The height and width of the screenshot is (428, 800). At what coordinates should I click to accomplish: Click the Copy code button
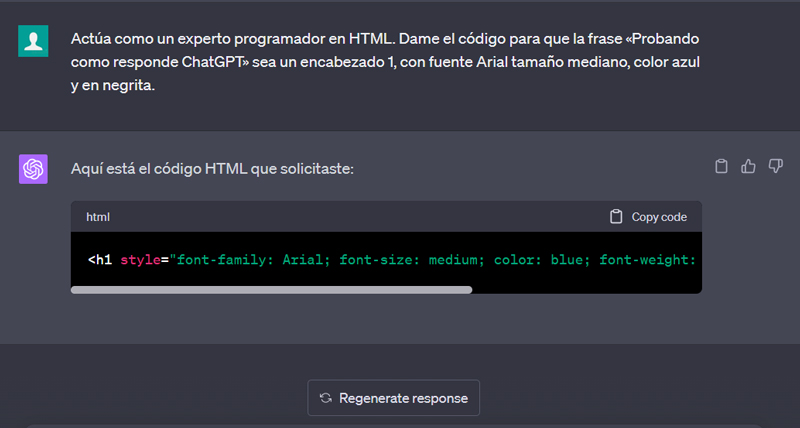click(x=648, y=217)
